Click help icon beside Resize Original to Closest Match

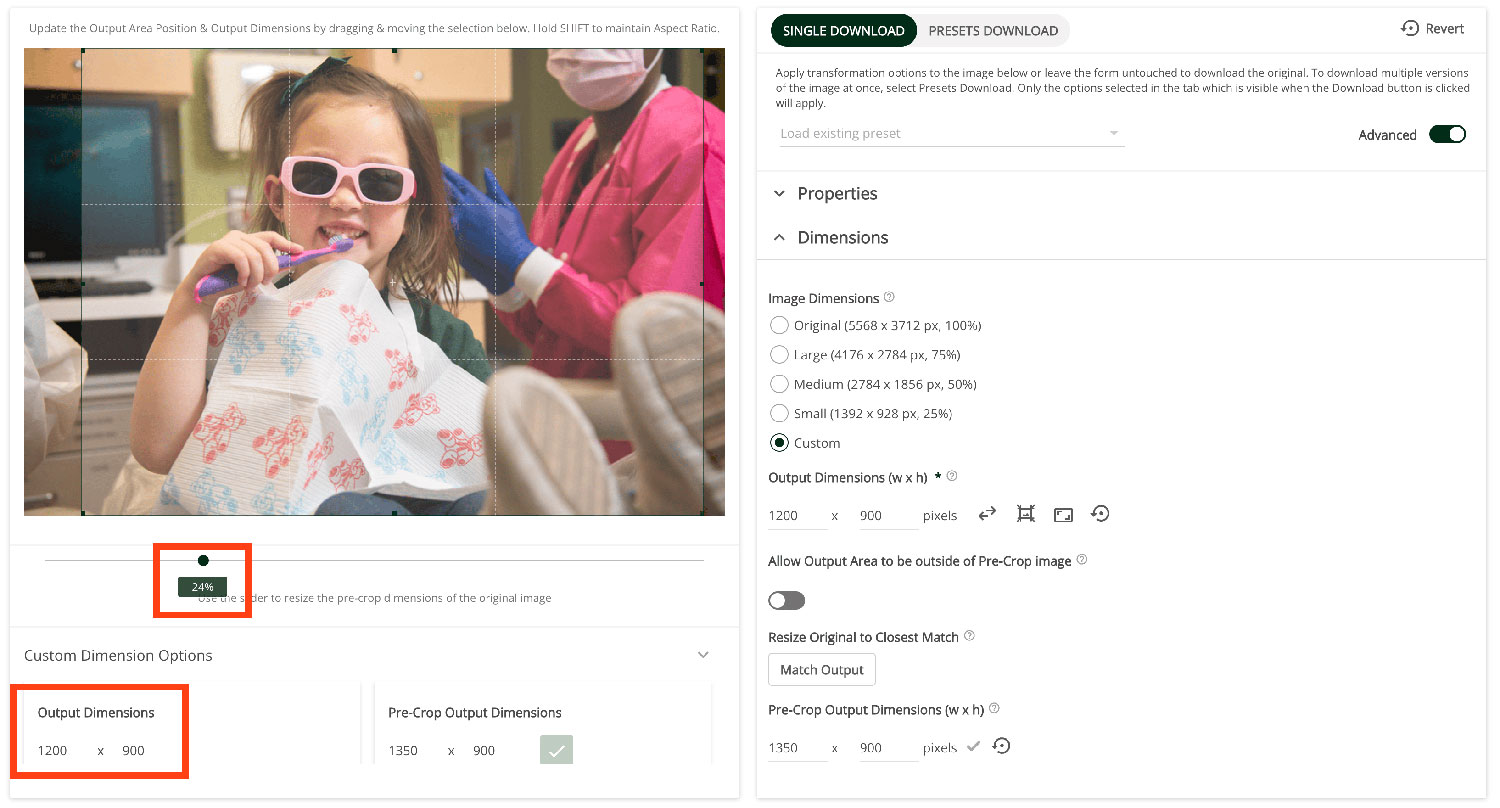pyautogui.click(x=969, y=636)
